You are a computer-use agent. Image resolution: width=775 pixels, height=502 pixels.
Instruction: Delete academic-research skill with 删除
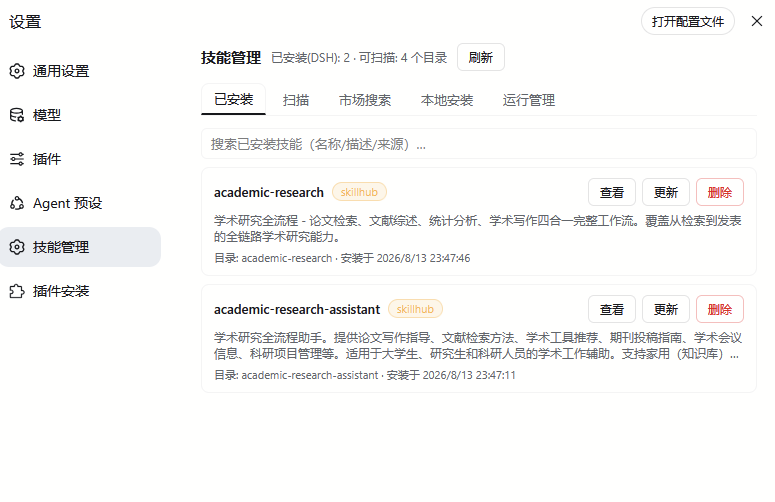coord(720,192)
